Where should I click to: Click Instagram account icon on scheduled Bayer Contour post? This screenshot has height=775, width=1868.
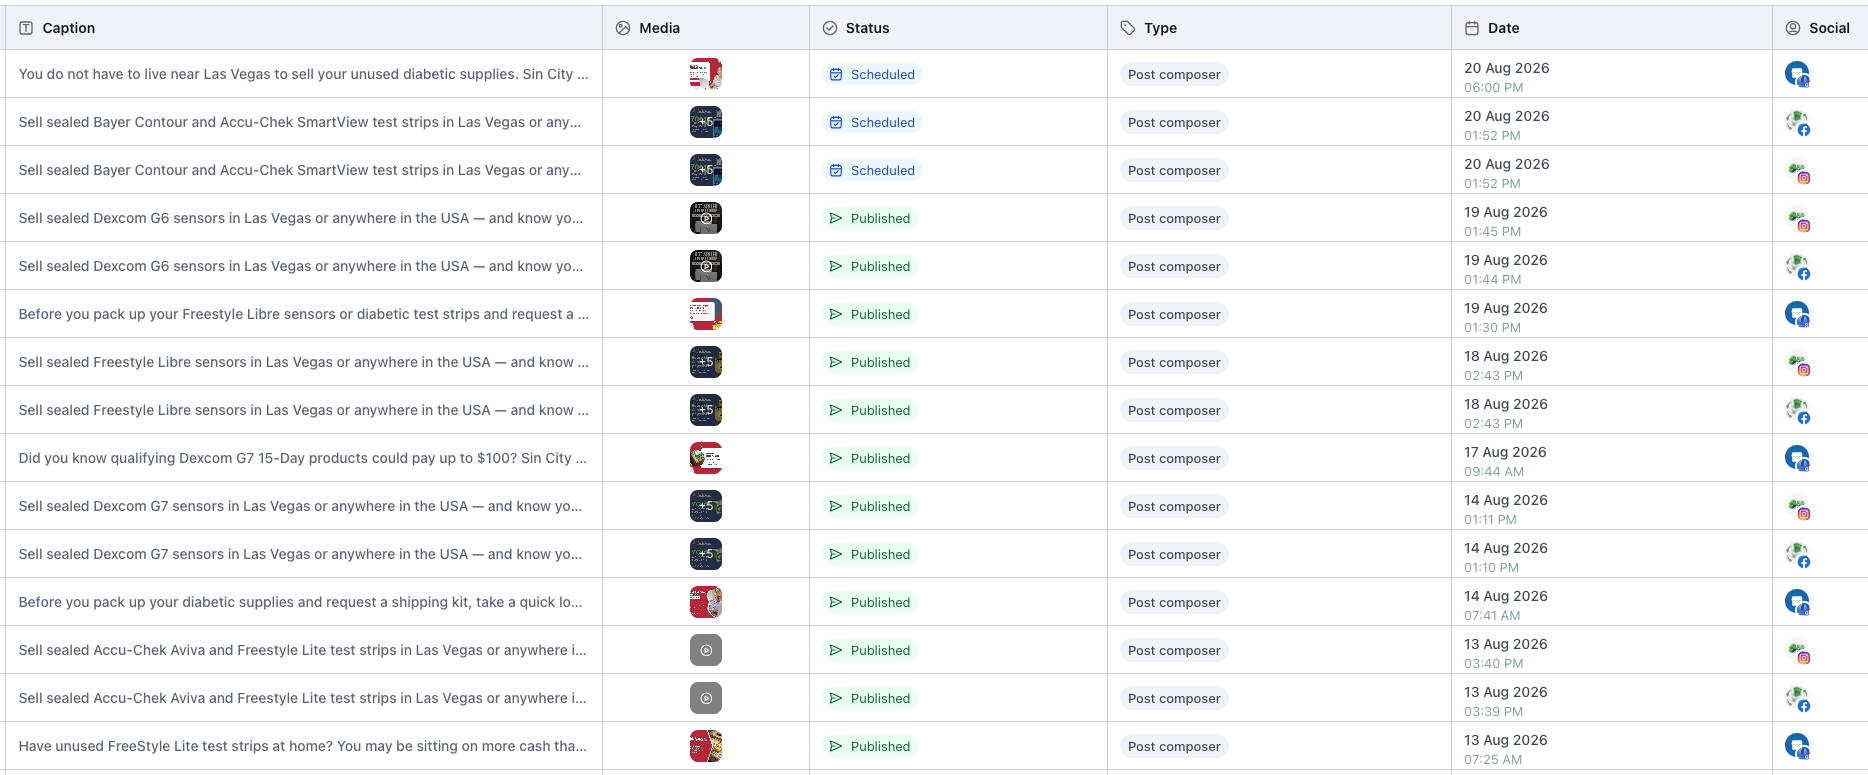pyautogui.click(x=1797, y=170)
